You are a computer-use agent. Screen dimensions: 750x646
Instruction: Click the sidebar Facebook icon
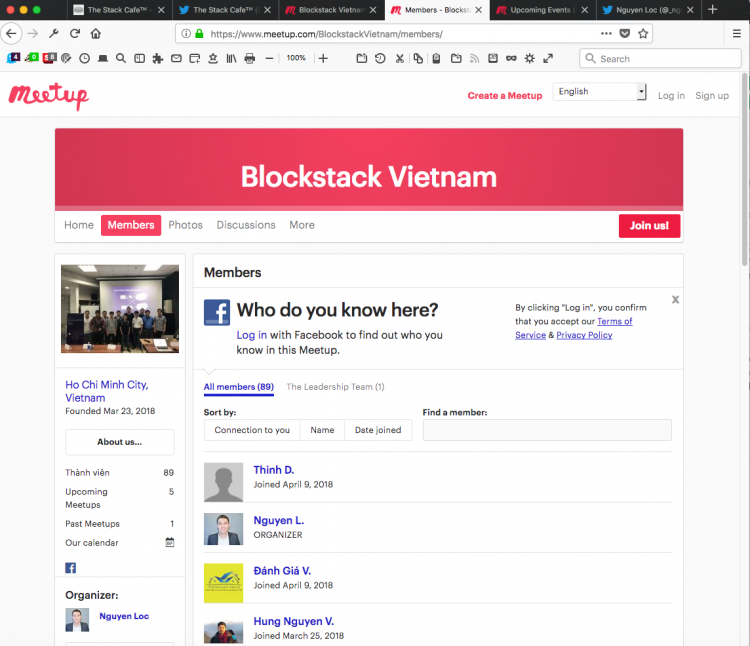pos(71,568)
